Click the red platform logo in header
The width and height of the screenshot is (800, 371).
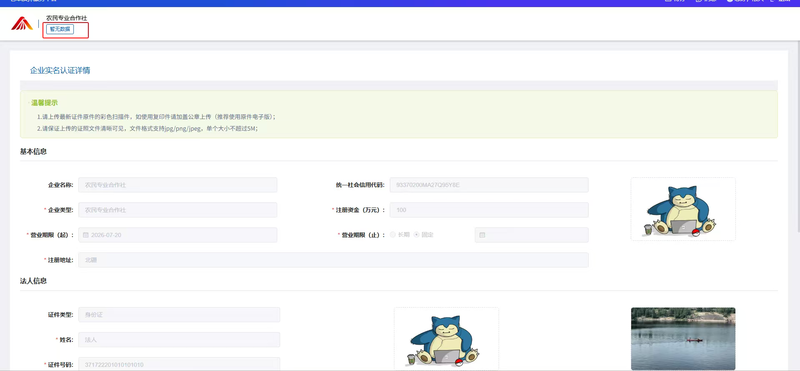click(22, 23)
